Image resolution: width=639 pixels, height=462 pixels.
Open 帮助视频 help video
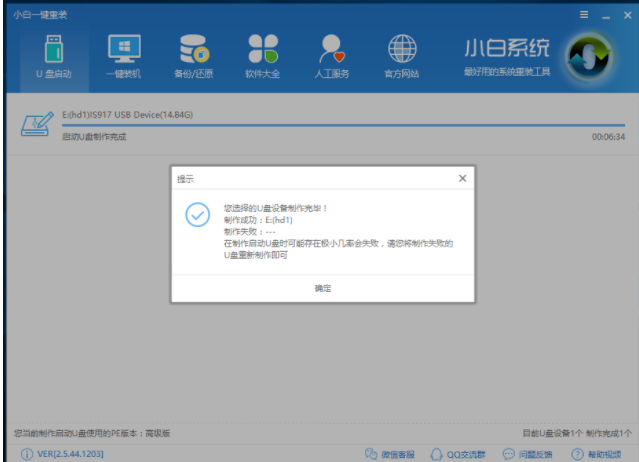pos(596,454)
